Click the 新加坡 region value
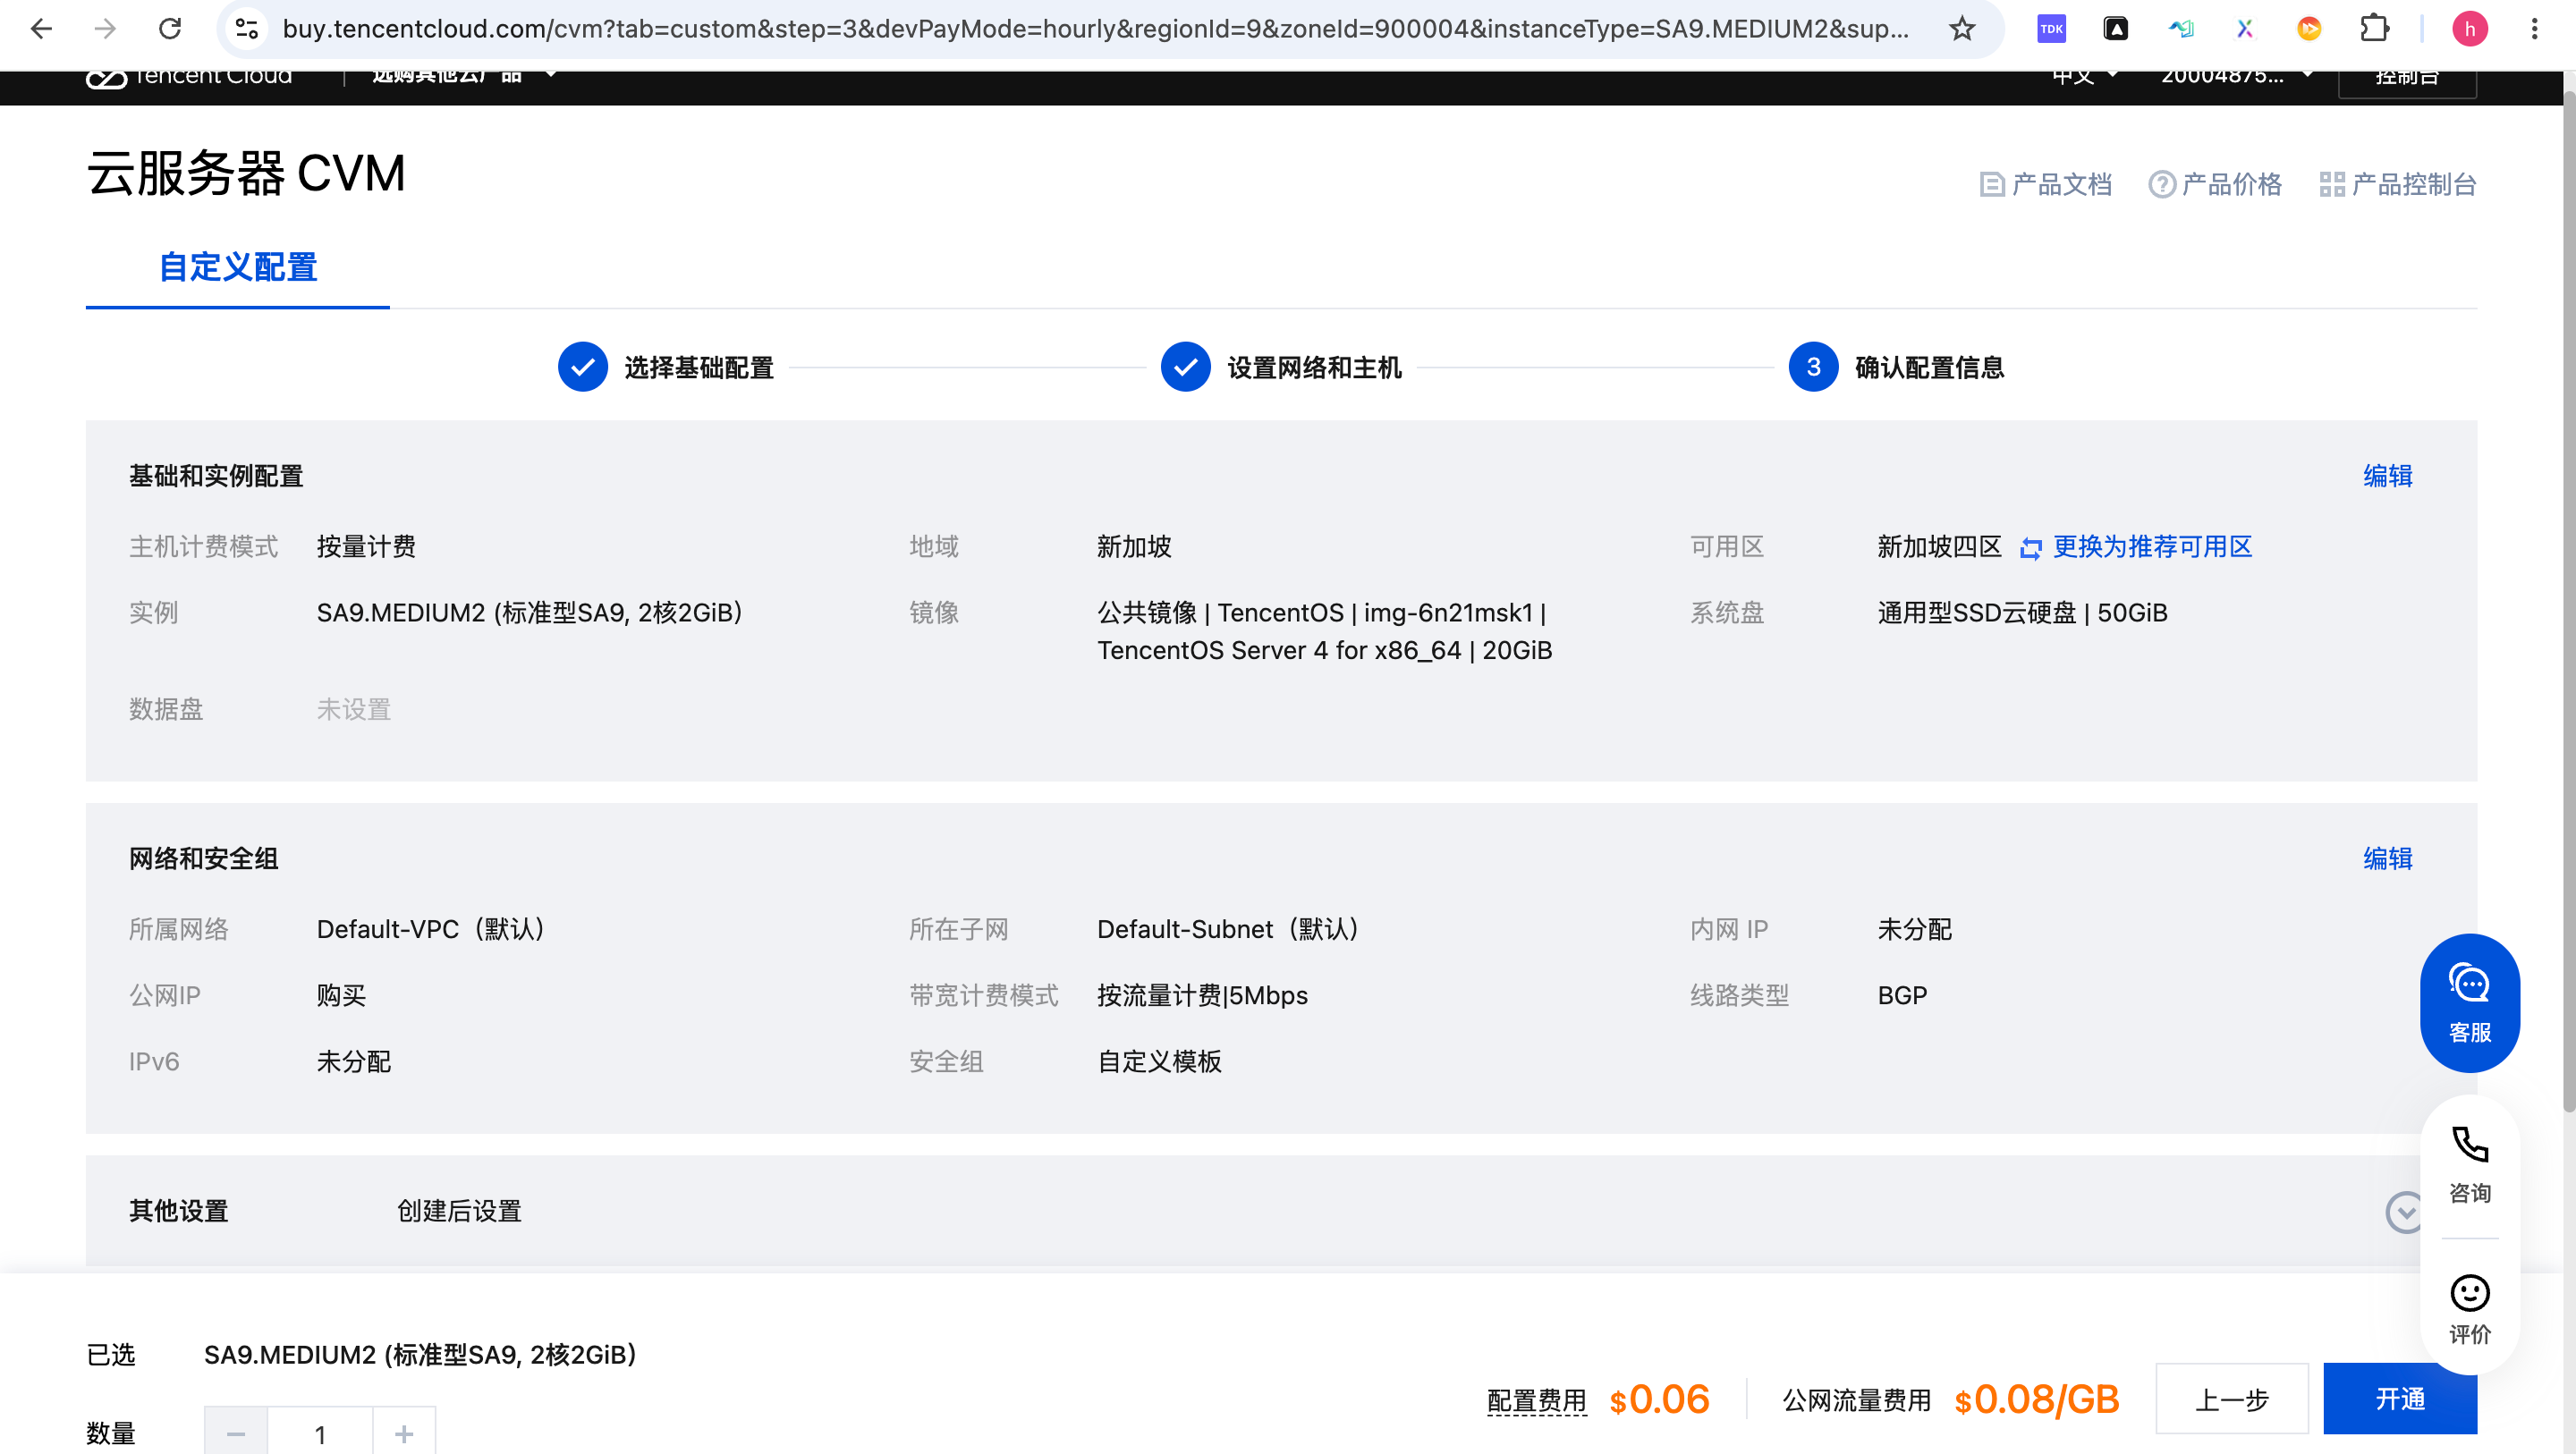 (x=1134, y=547)
